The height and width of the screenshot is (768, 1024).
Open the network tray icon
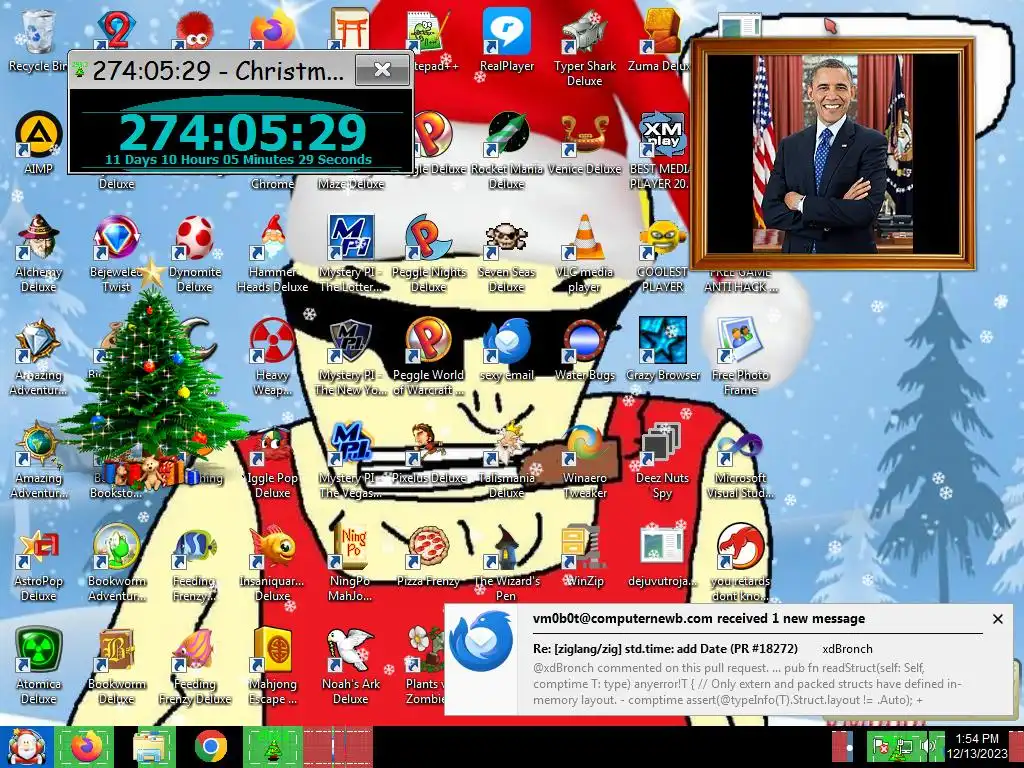[904, 745]
